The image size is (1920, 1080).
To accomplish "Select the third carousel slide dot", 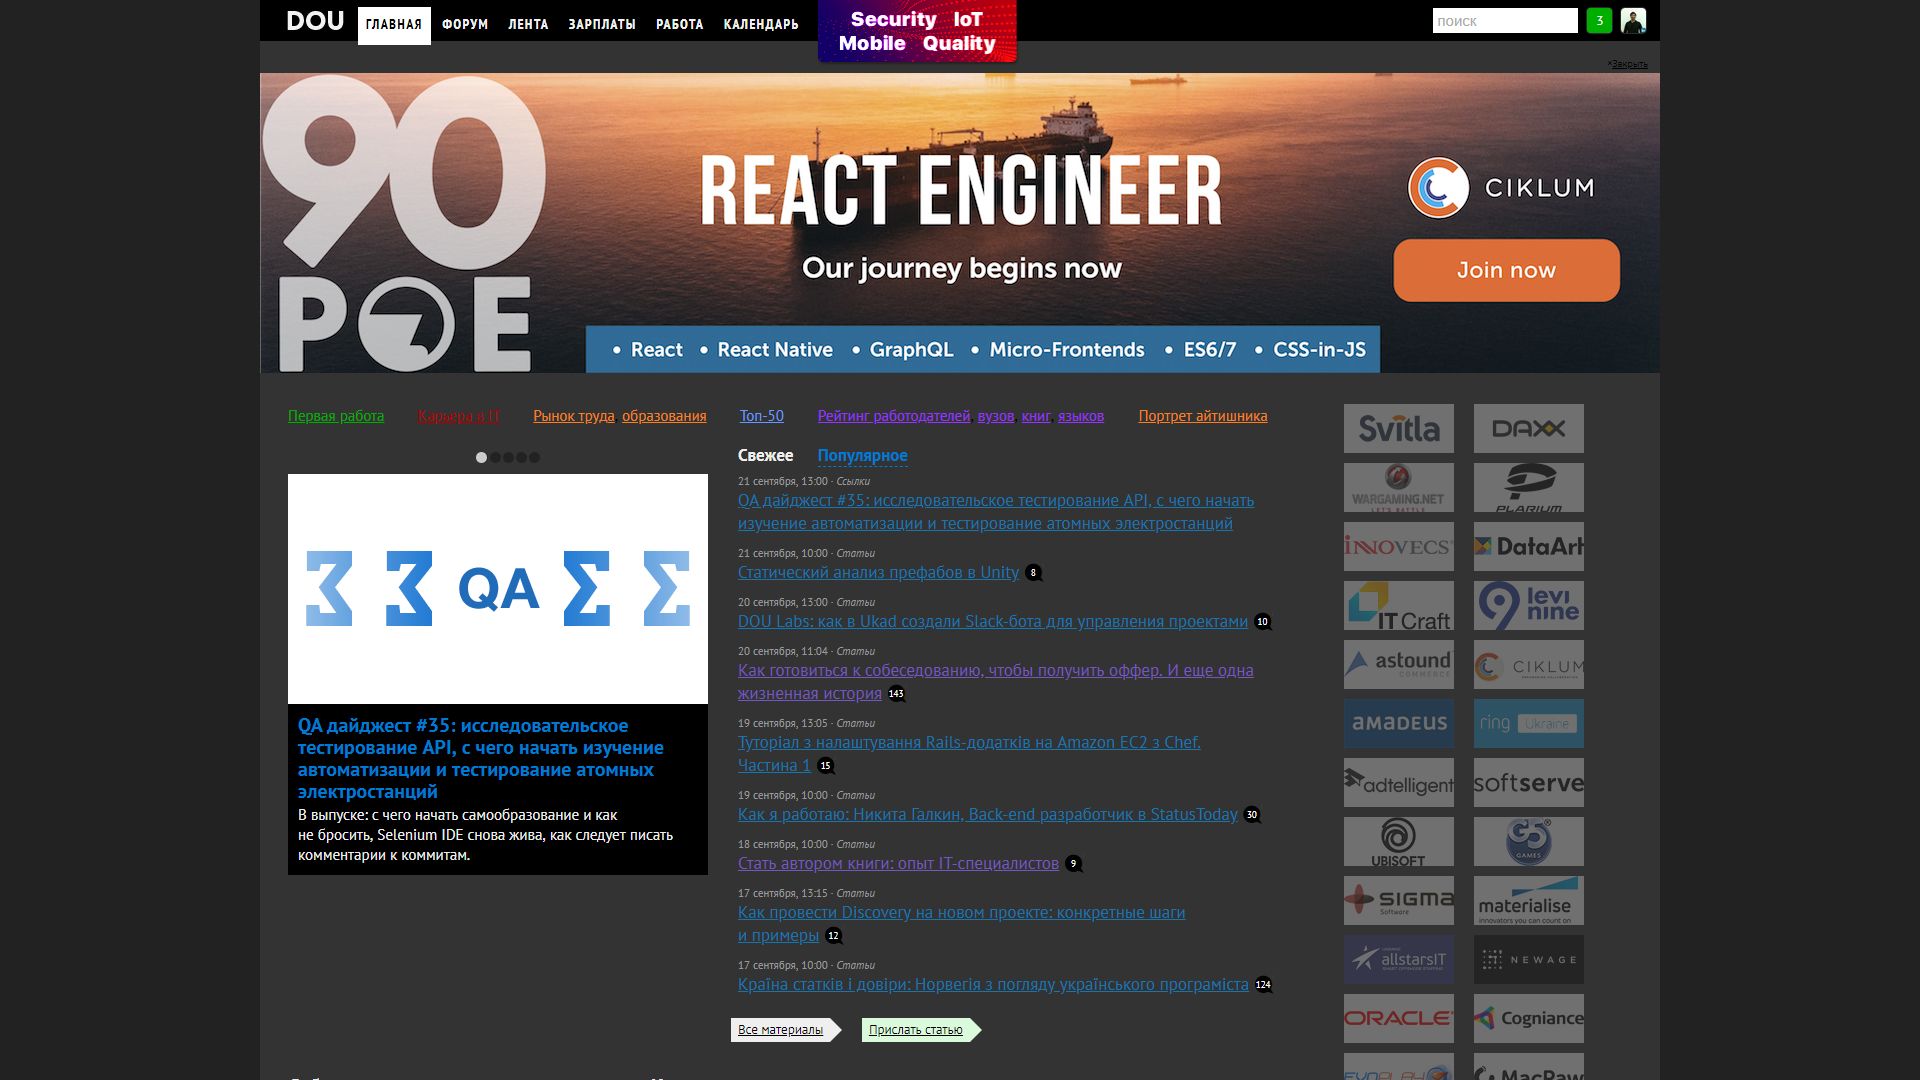I will pyautogui.click(x=508, y=458).
